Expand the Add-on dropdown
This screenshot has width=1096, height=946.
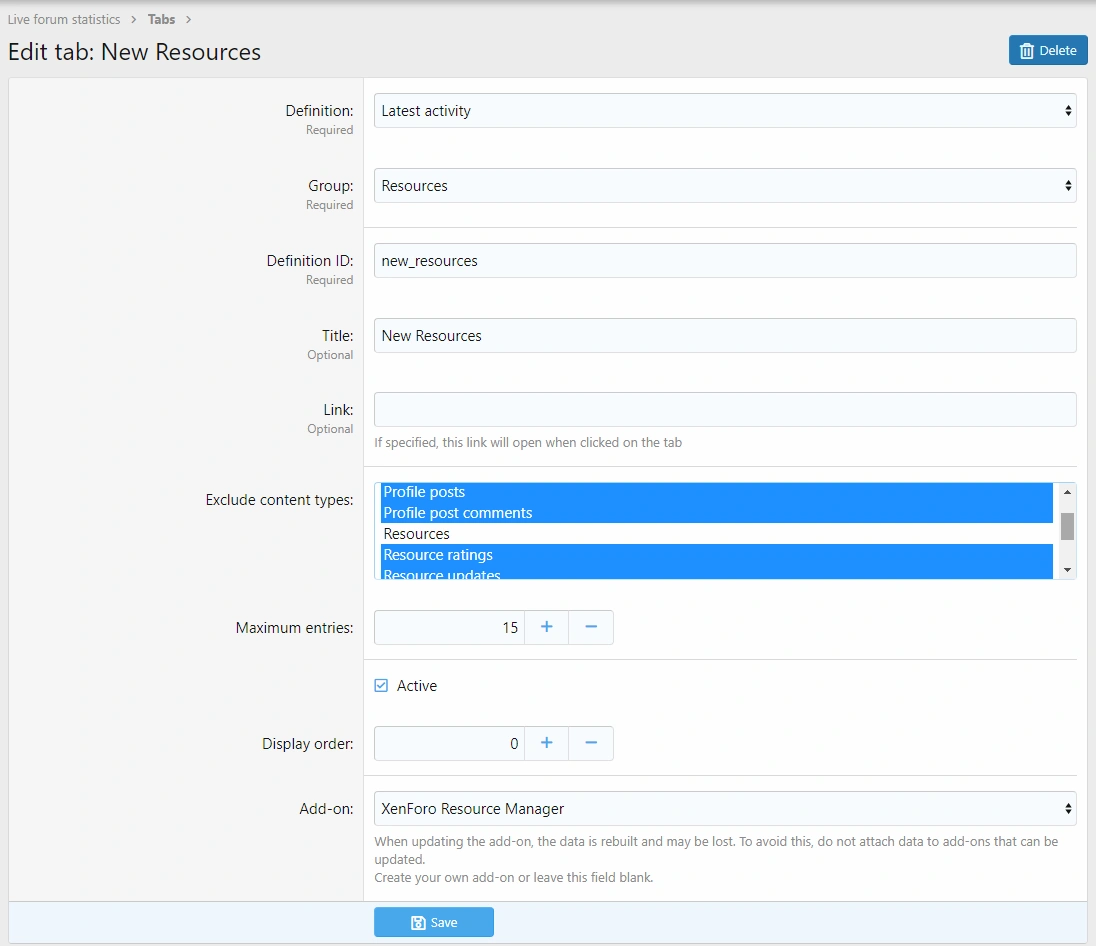pos(724,809)
